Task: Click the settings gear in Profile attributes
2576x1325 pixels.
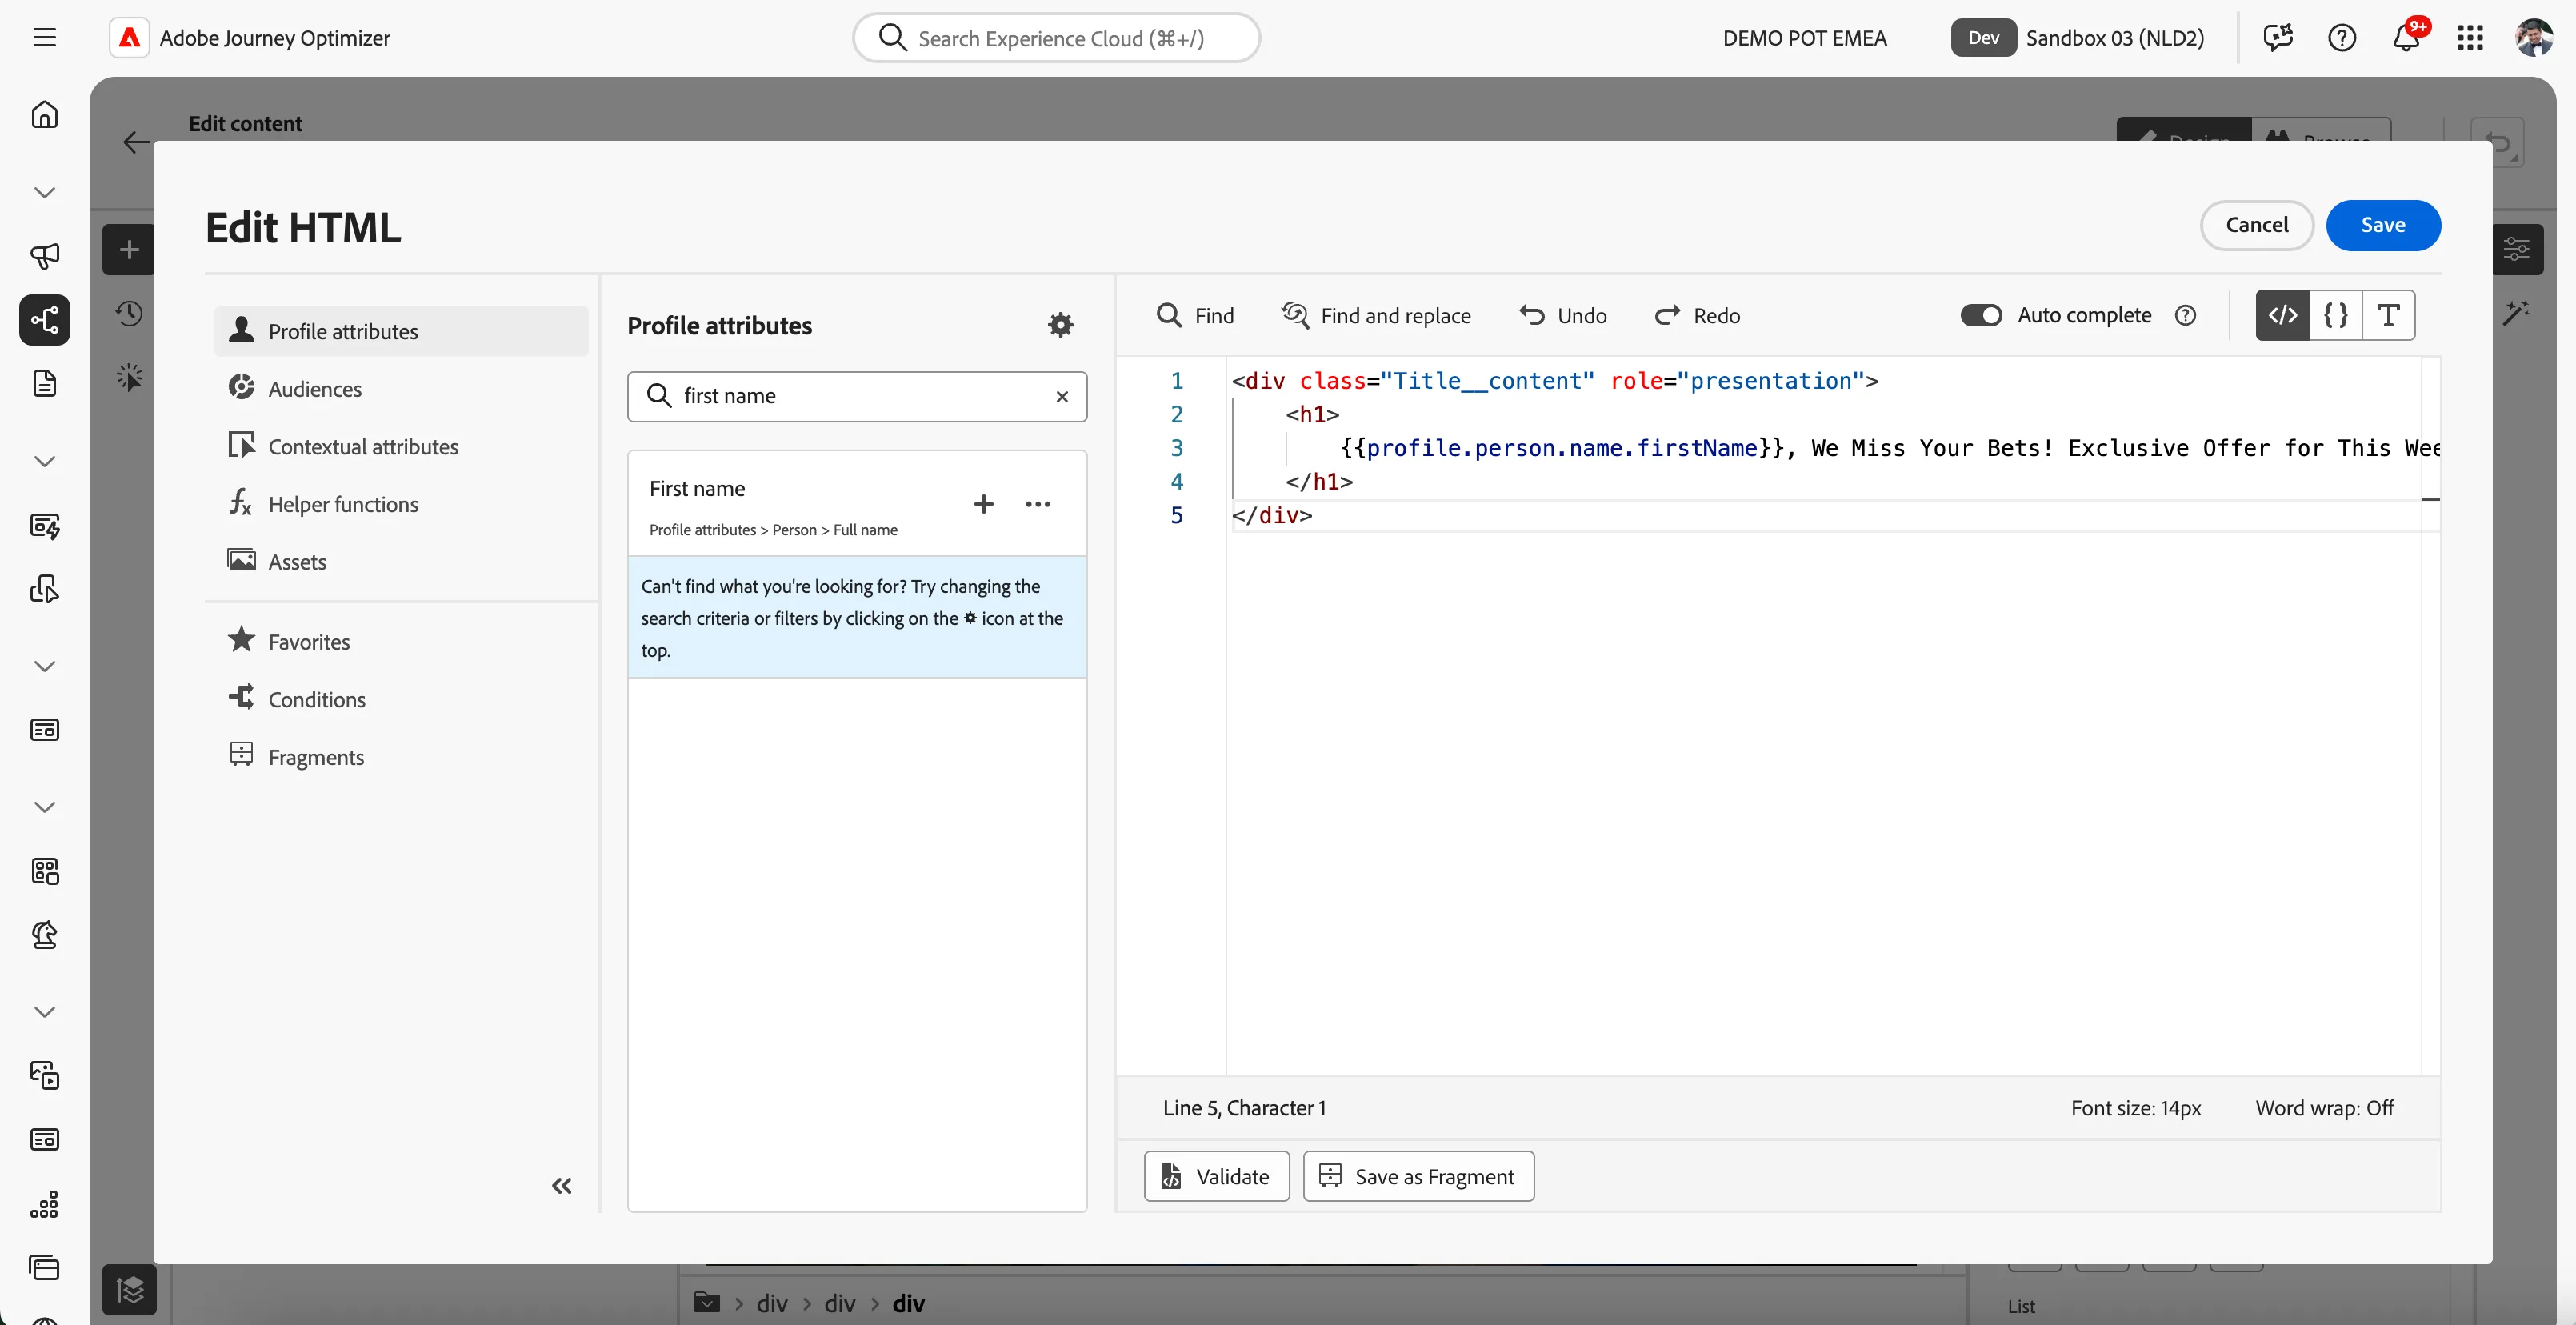Action: [x=1060, y=325]
